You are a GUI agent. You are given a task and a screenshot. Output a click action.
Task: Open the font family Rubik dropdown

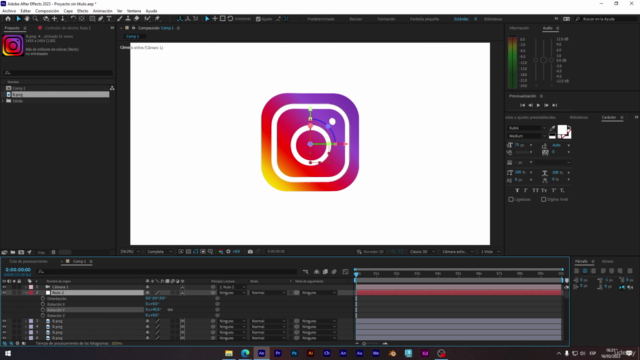click(527, 128)
